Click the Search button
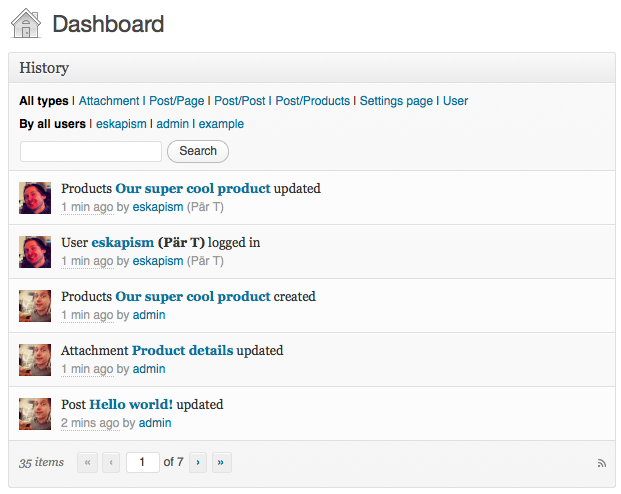 (198, 151)
